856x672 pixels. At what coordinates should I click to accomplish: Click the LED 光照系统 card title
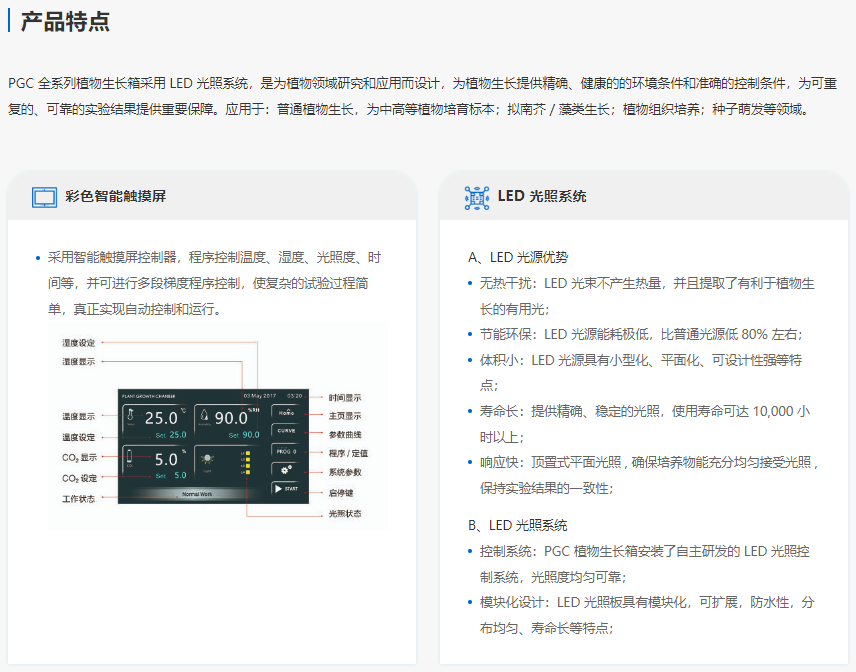pyautogui.click(x=542, y=197)
